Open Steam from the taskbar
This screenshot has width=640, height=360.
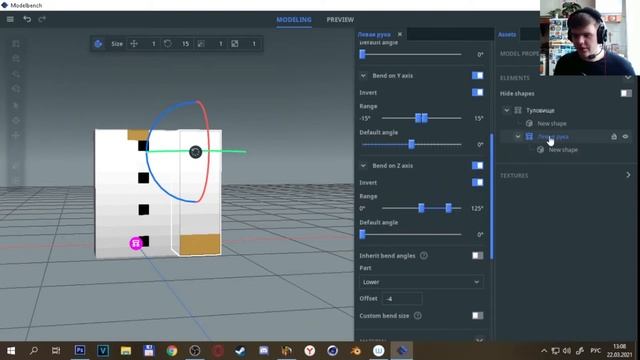click(x=240, y=350)
